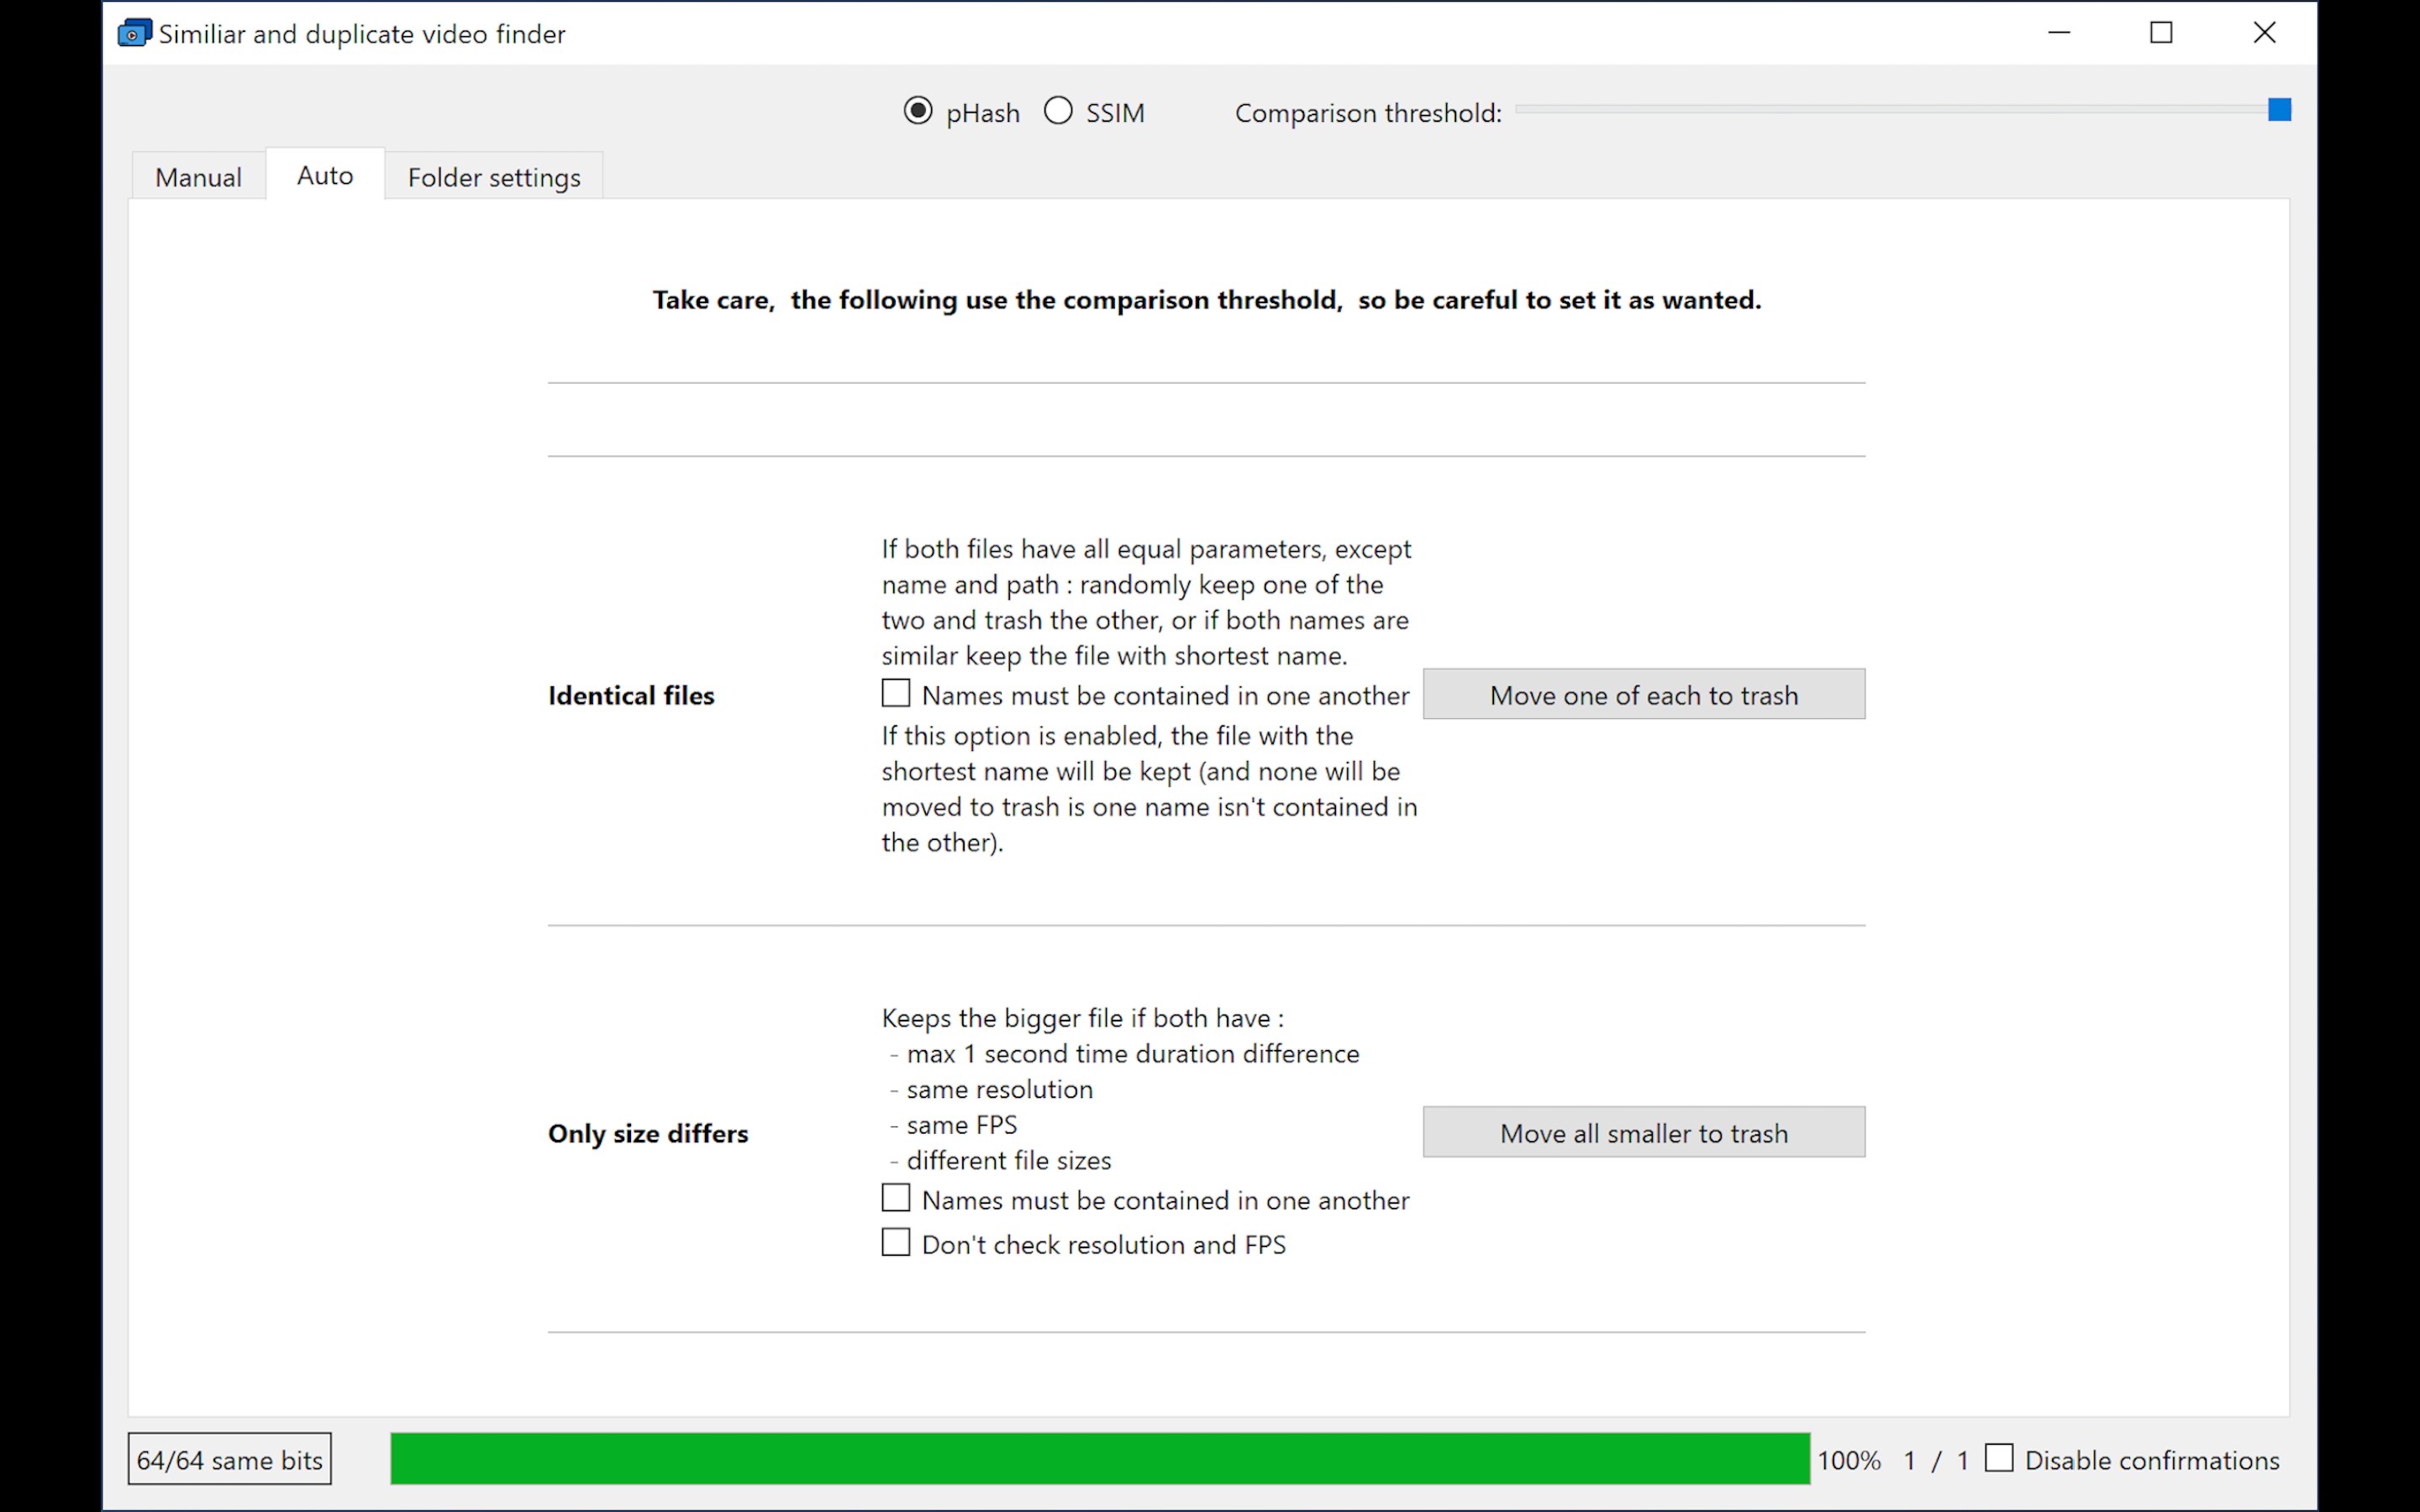Viewport: 2420px width, 1512px height.
Task: Click the 64/64 same bits indicator
Action: 229,1459
